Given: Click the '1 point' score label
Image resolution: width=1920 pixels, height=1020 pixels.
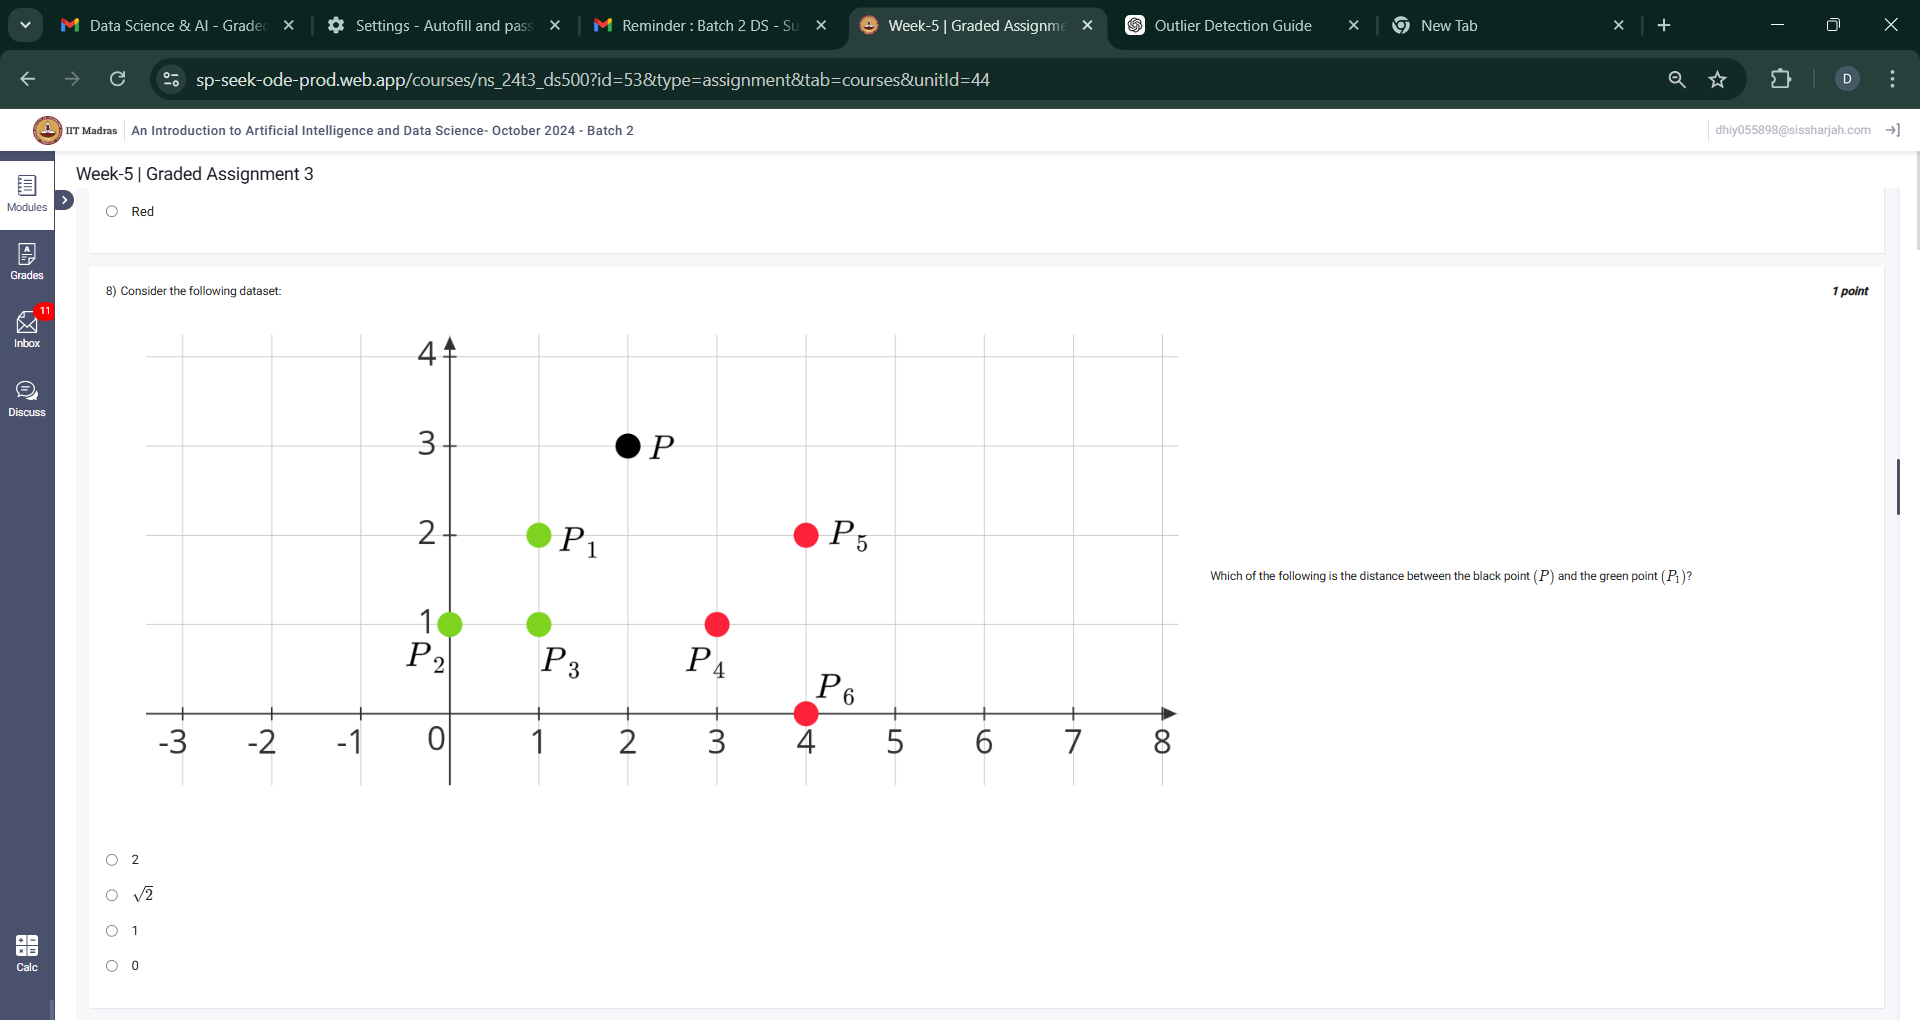Looking at the screenshot, I should pos(1850,291).
